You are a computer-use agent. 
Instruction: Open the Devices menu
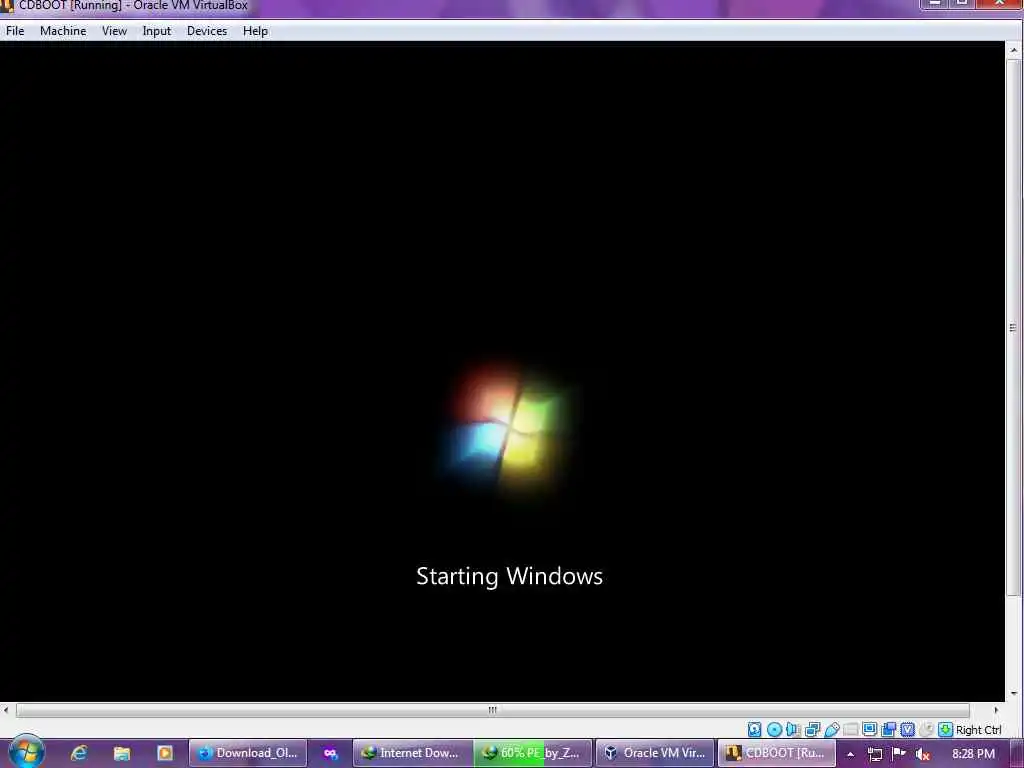point(207,31)
